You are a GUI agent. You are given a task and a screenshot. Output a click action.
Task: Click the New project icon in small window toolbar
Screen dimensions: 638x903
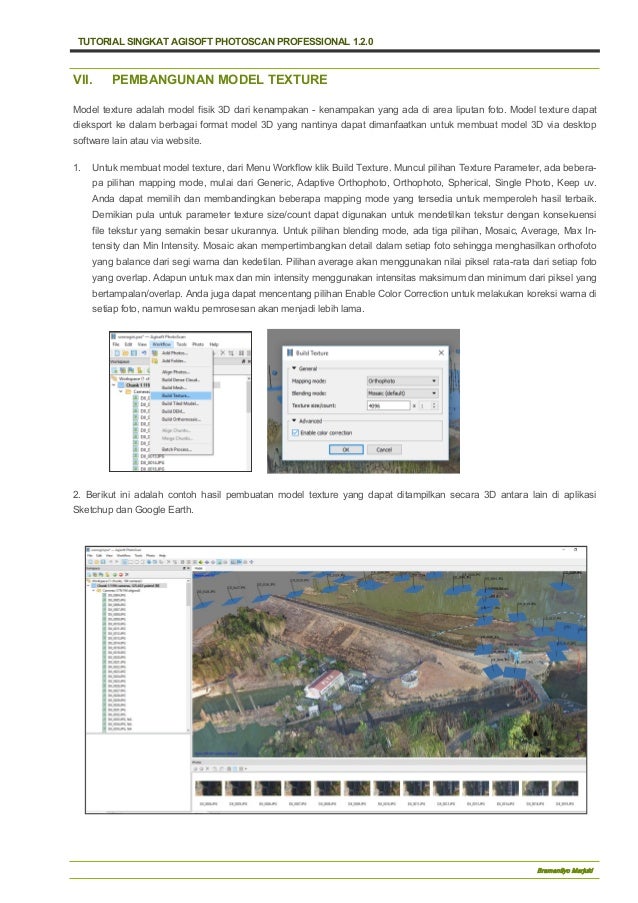(117, 353)
